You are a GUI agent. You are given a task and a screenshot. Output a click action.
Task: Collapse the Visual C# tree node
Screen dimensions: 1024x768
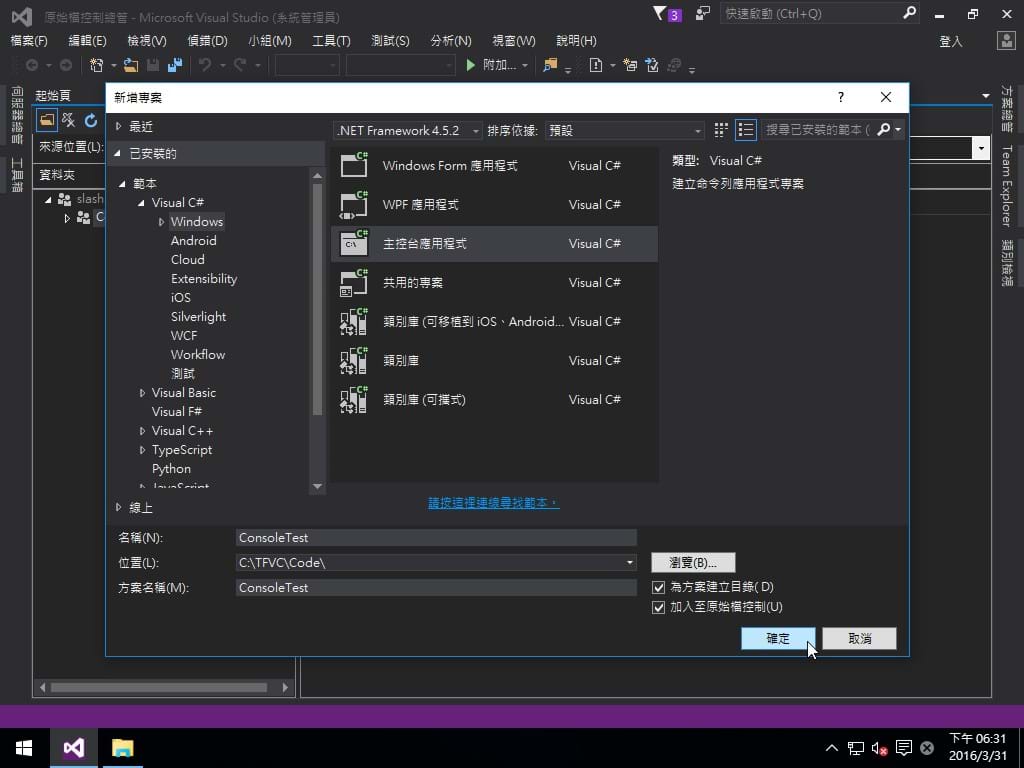tap(141, 202)
